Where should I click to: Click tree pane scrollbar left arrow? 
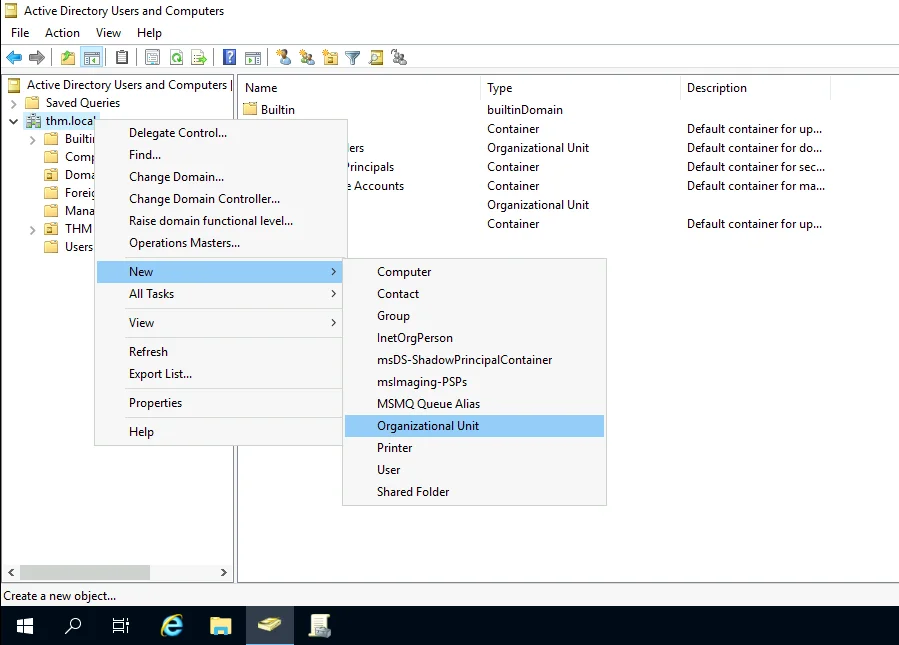[11, 572]
